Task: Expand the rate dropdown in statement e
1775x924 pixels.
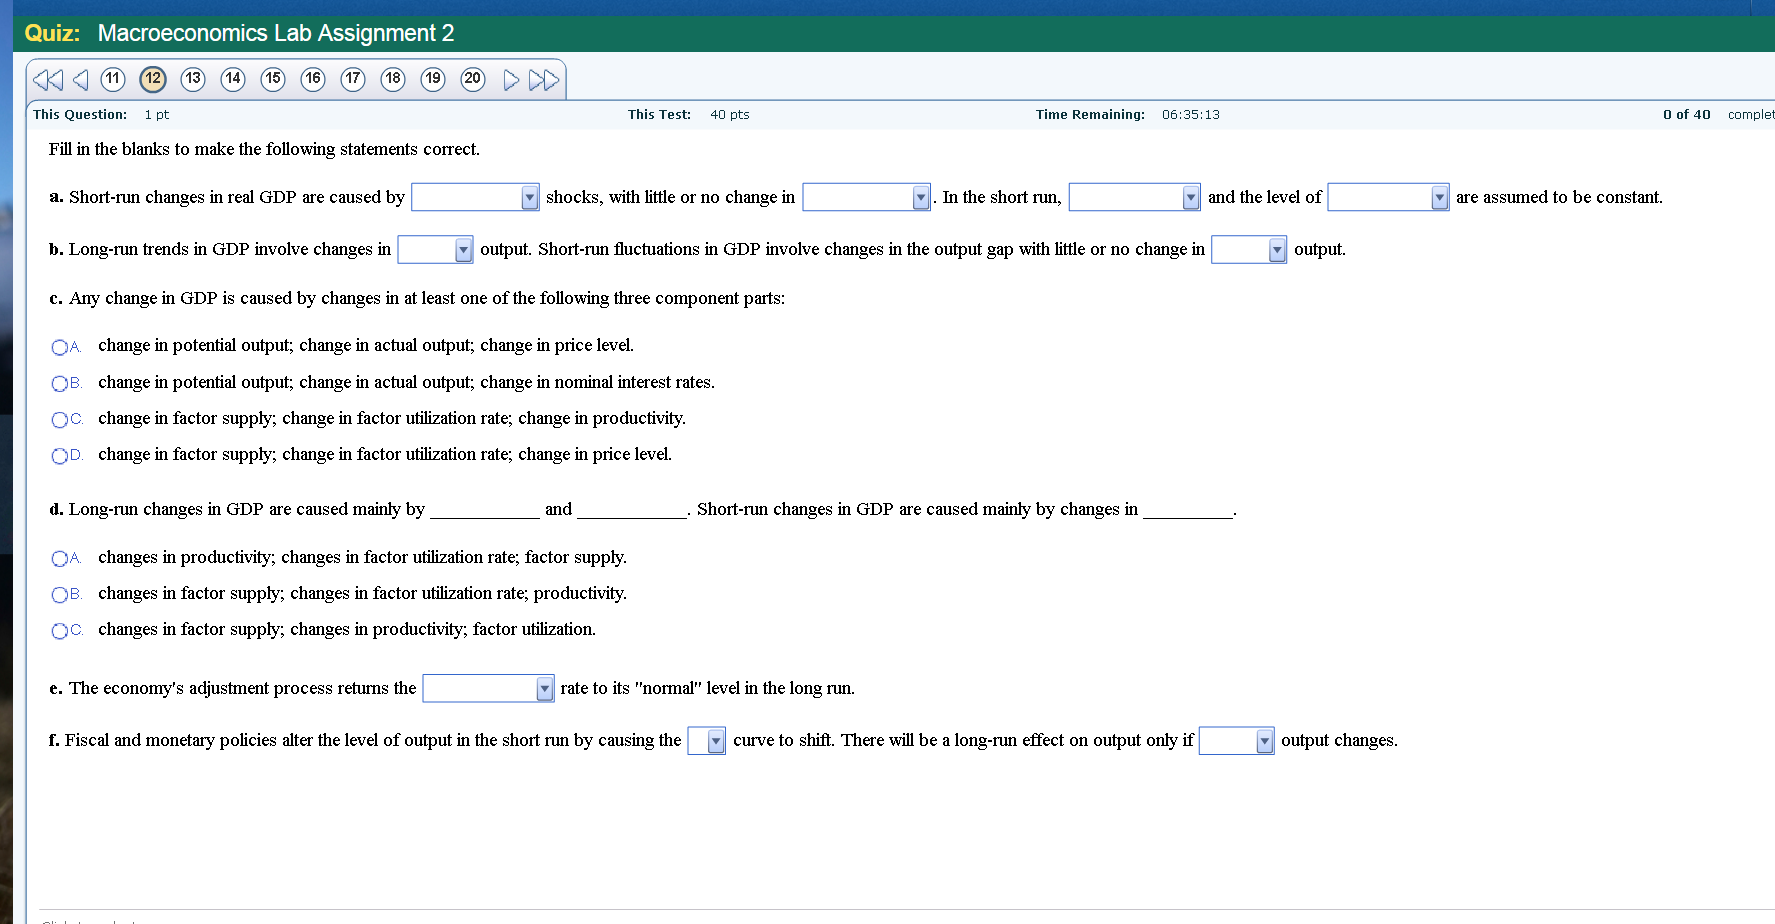Action: click(x=543, y=688)
